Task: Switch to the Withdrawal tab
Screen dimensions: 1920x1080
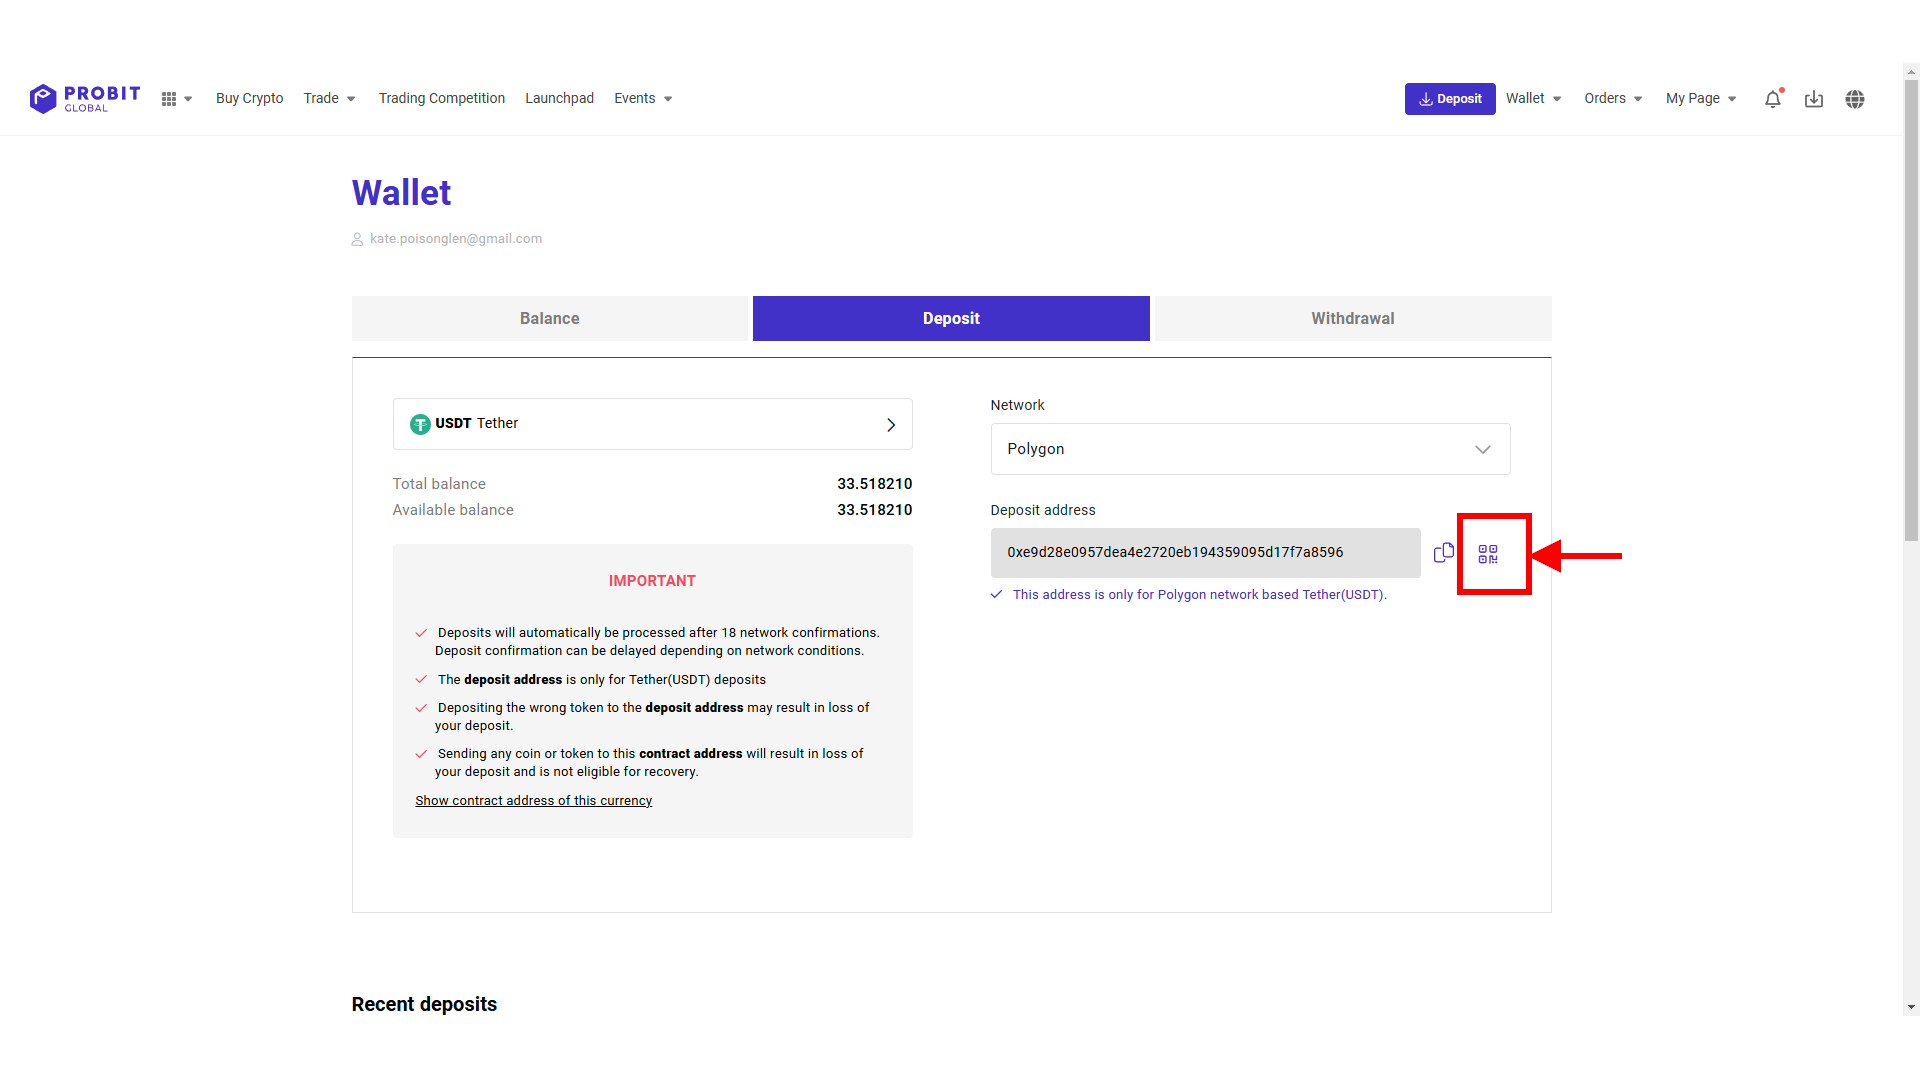Action: point(1353,318)
